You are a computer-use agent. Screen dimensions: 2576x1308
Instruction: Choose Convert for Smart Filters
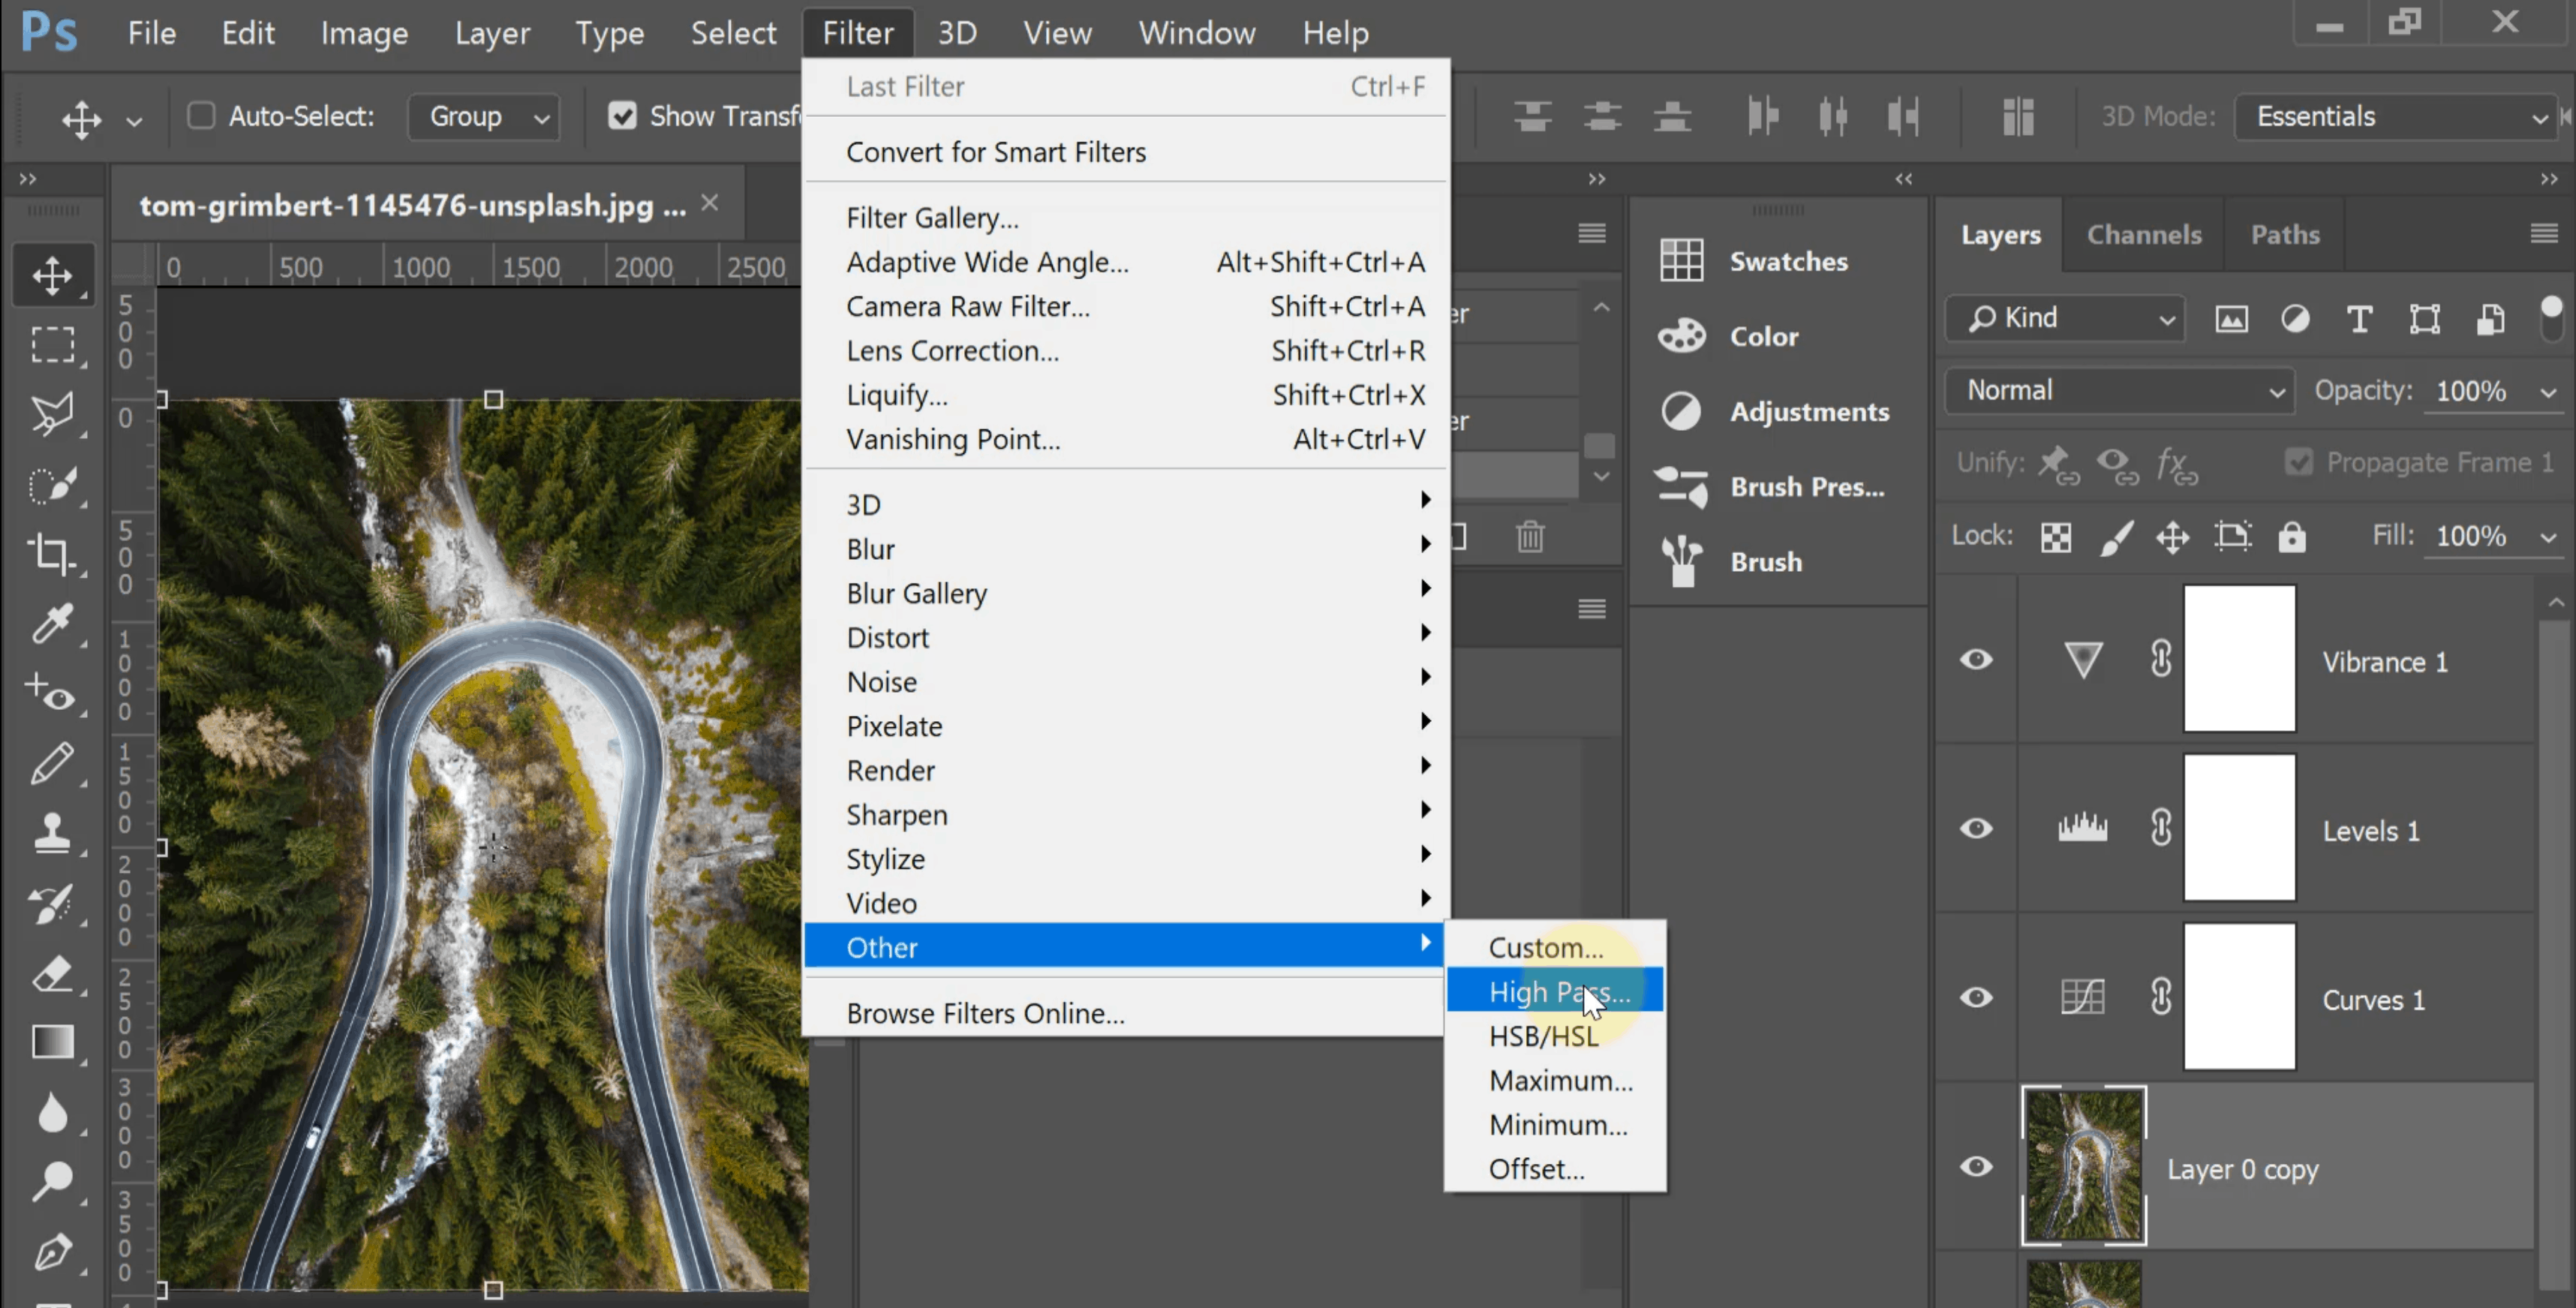coord(1126,152)
